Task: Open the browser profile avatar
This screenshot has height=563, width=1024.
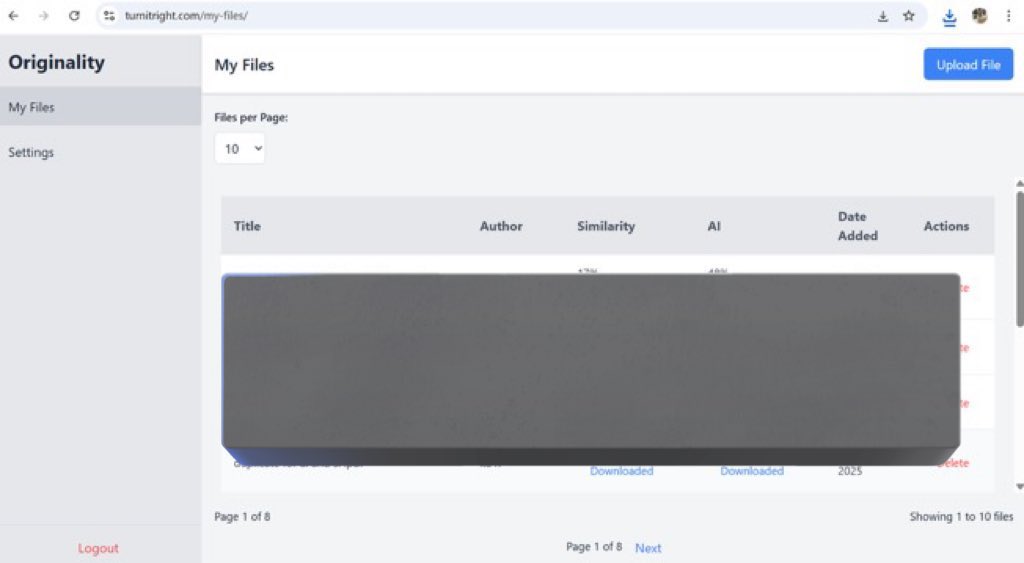Action: pyautogui.click(x=979, y=16)
